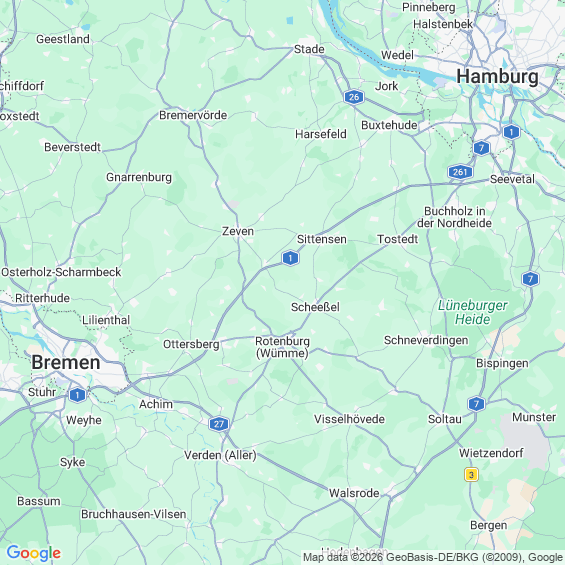Image resolution: width=565 pixels, height=565 pixels.
Task: Click the A7 shield near Soltau
Action: [476, 404]
